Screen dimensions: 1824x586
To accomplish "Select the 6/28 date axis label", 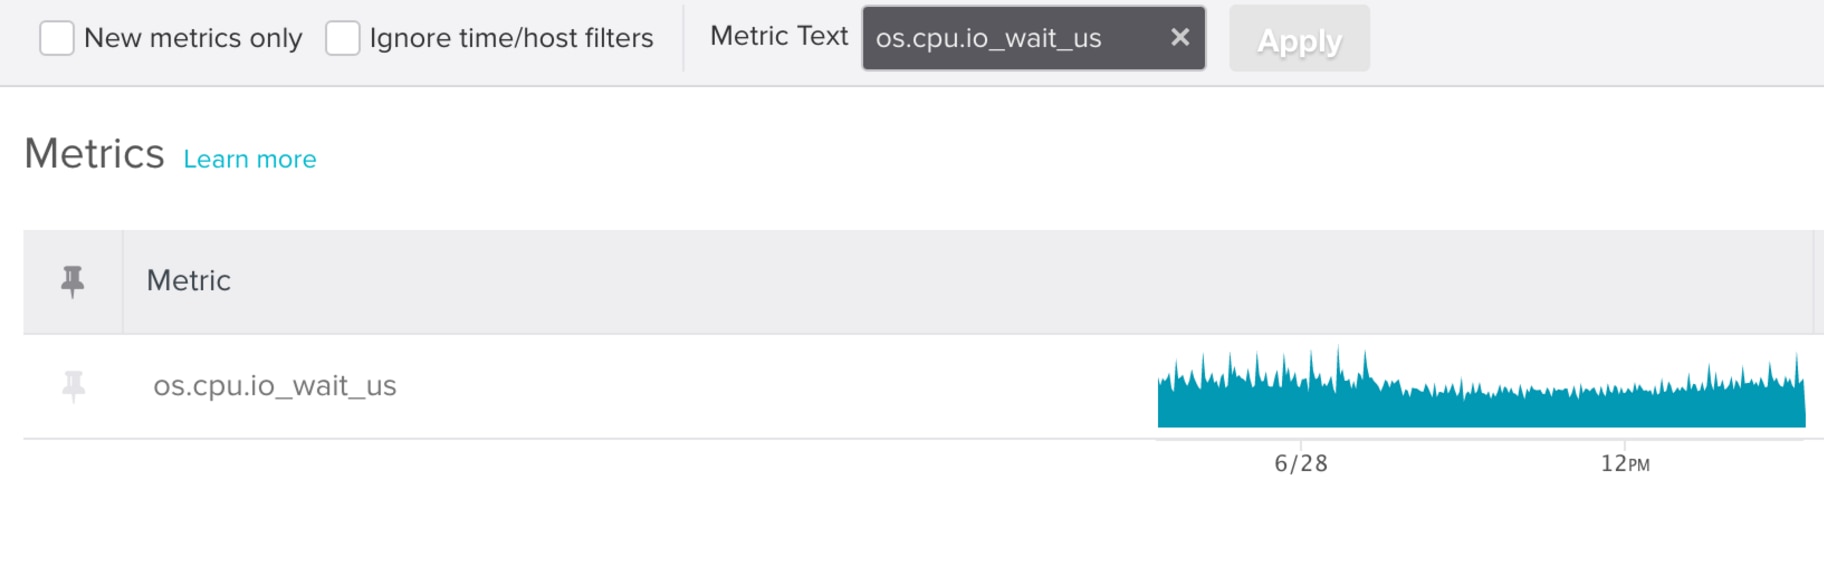I will tap(1301, 464).
